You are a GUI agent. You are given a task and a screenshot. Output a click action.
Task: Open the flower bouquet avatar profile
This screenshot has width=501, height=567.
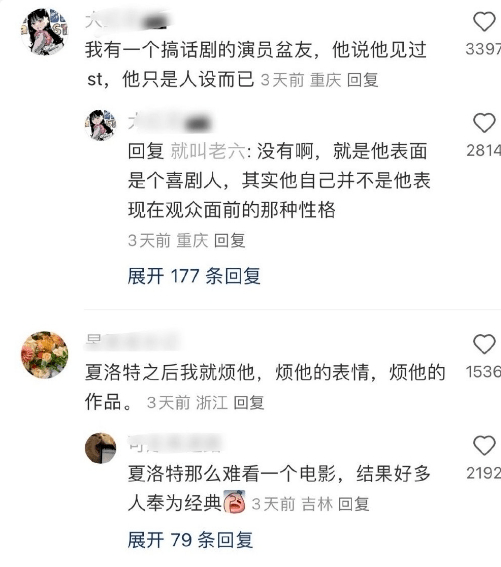pos(44,354)
